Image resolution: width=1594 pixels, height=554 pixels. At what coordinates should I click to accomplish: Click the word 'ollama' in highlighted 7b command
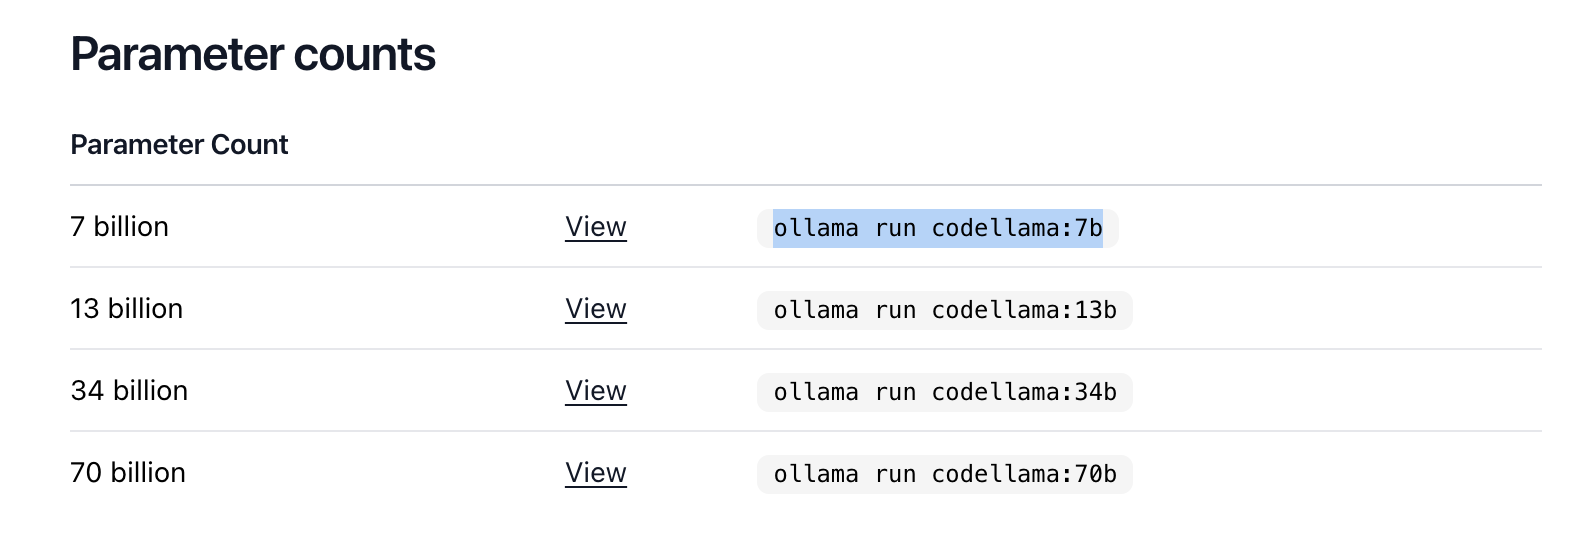tap(815, 228)
